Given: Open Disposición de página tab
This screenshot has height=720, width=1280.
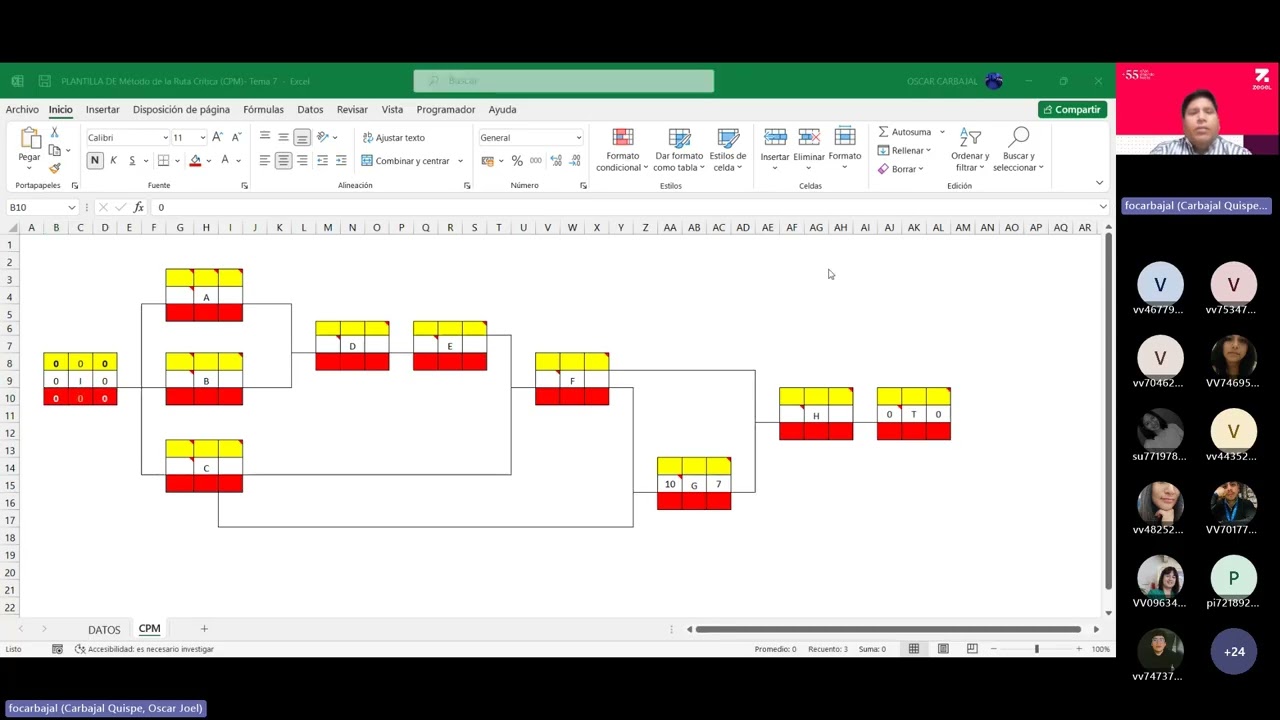Looking at the screenshot, I should coord(181,110).
